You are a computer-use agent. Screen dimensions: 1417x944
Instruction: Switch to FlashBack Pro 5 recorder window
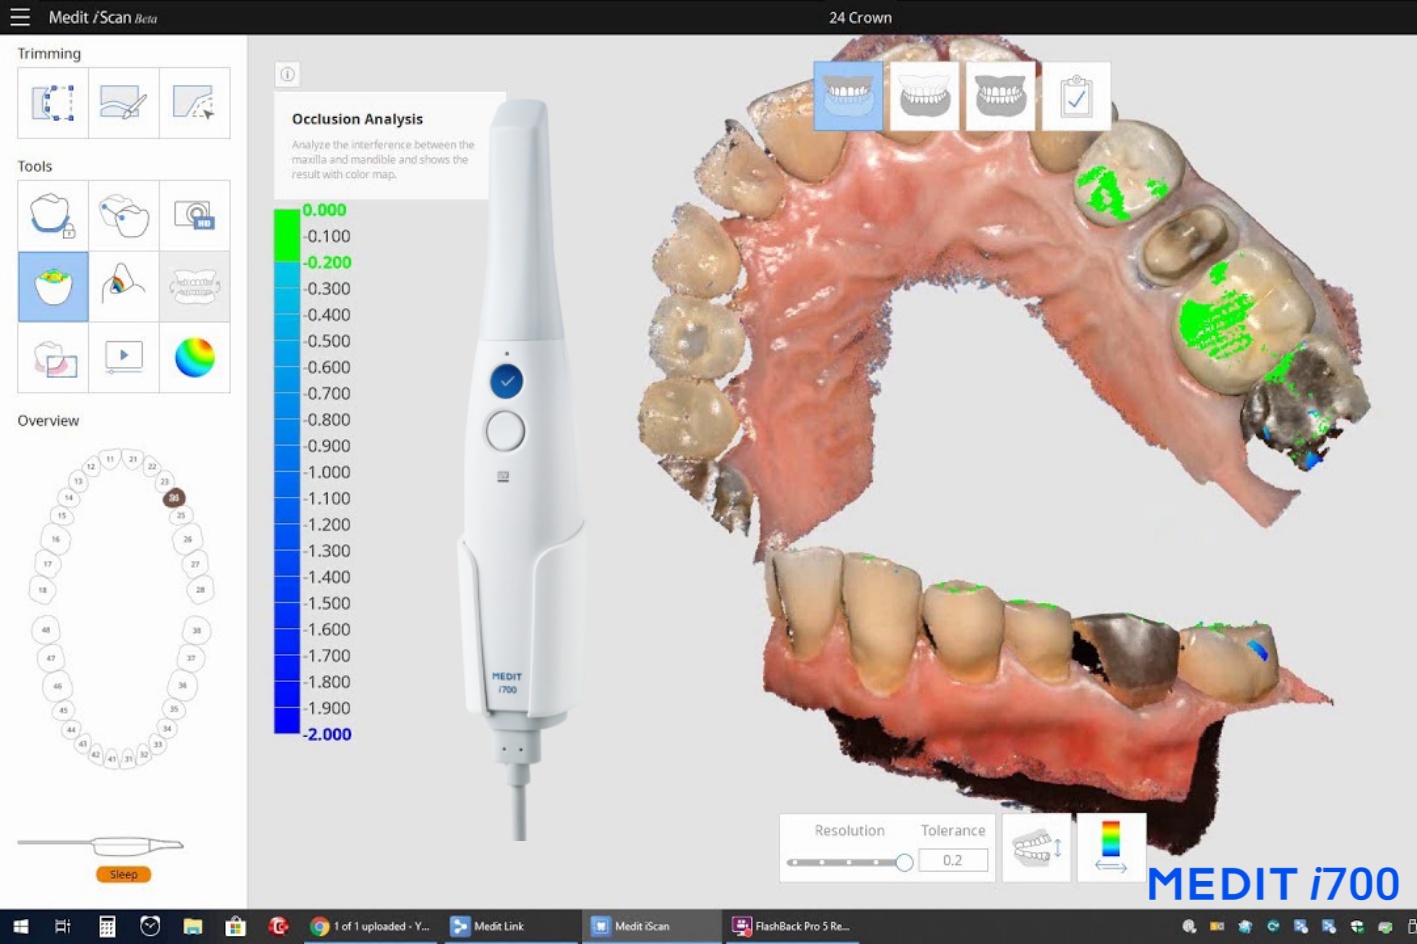792,927
